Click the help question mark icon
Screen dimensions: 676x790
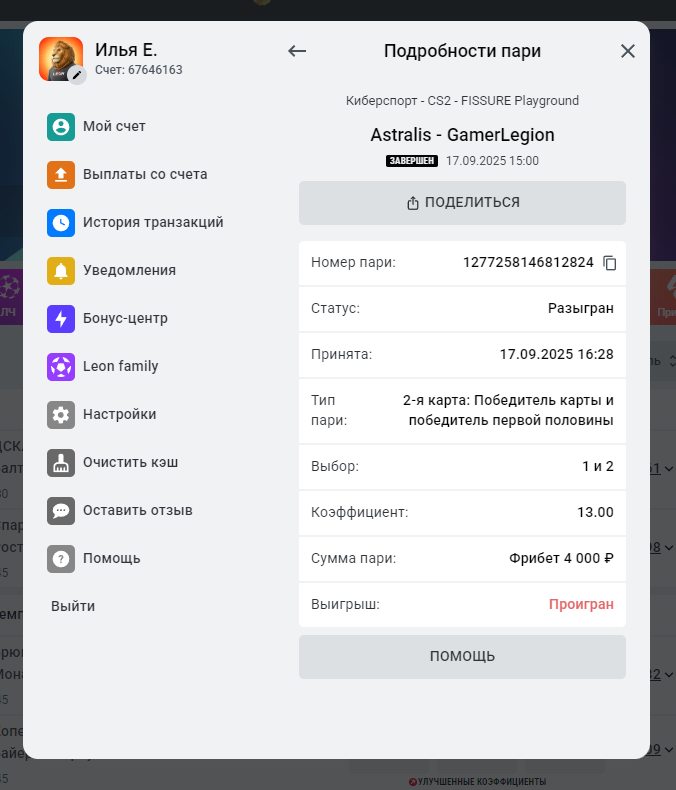pyautogui.click(x=61, y=559)
